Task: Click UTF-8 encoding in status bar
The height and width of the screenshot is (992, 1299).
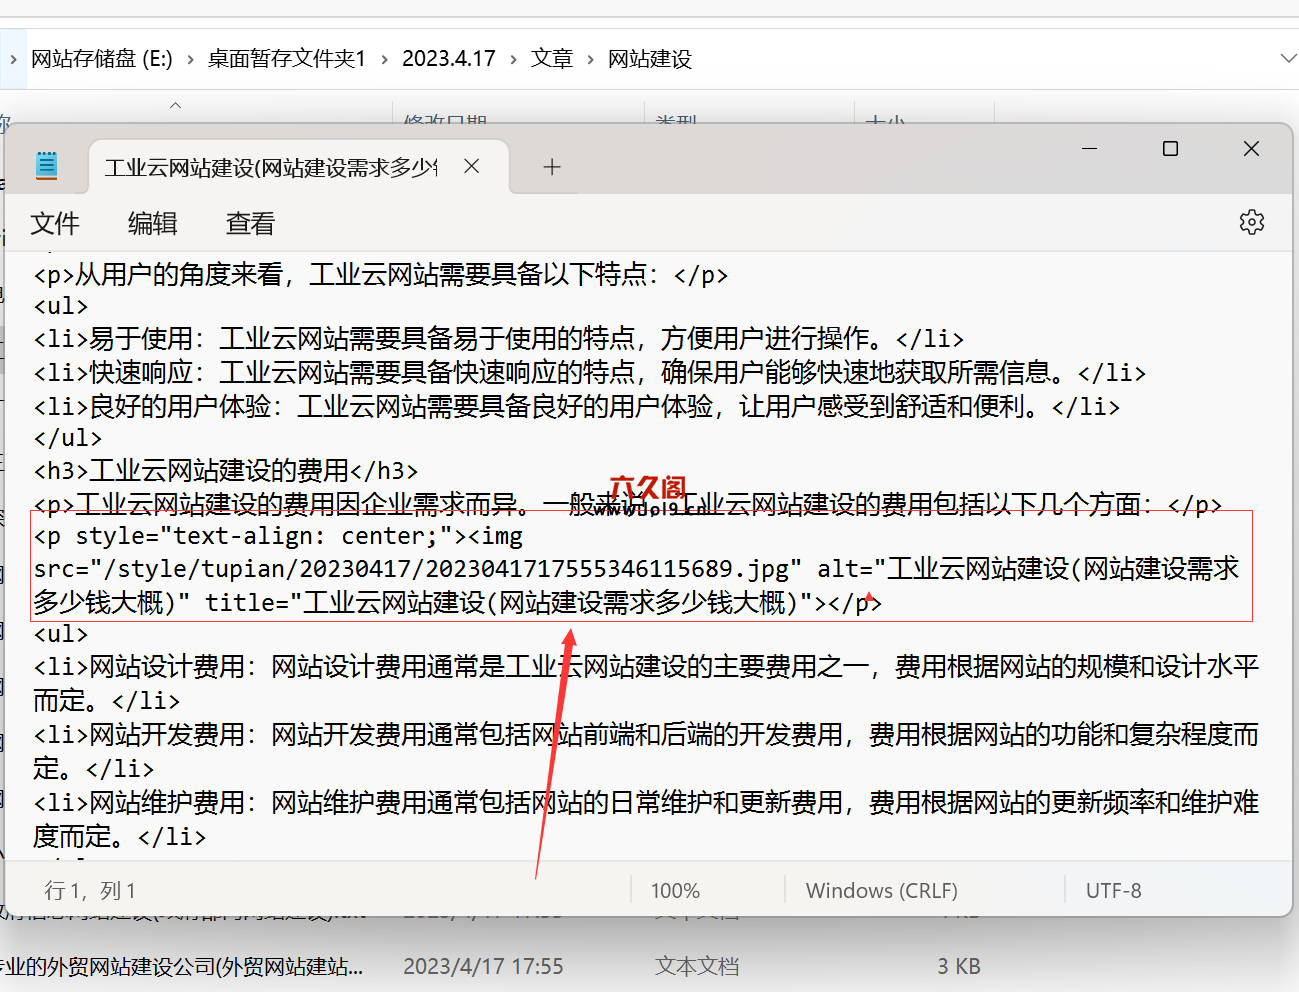Action: coord(1113,890)
